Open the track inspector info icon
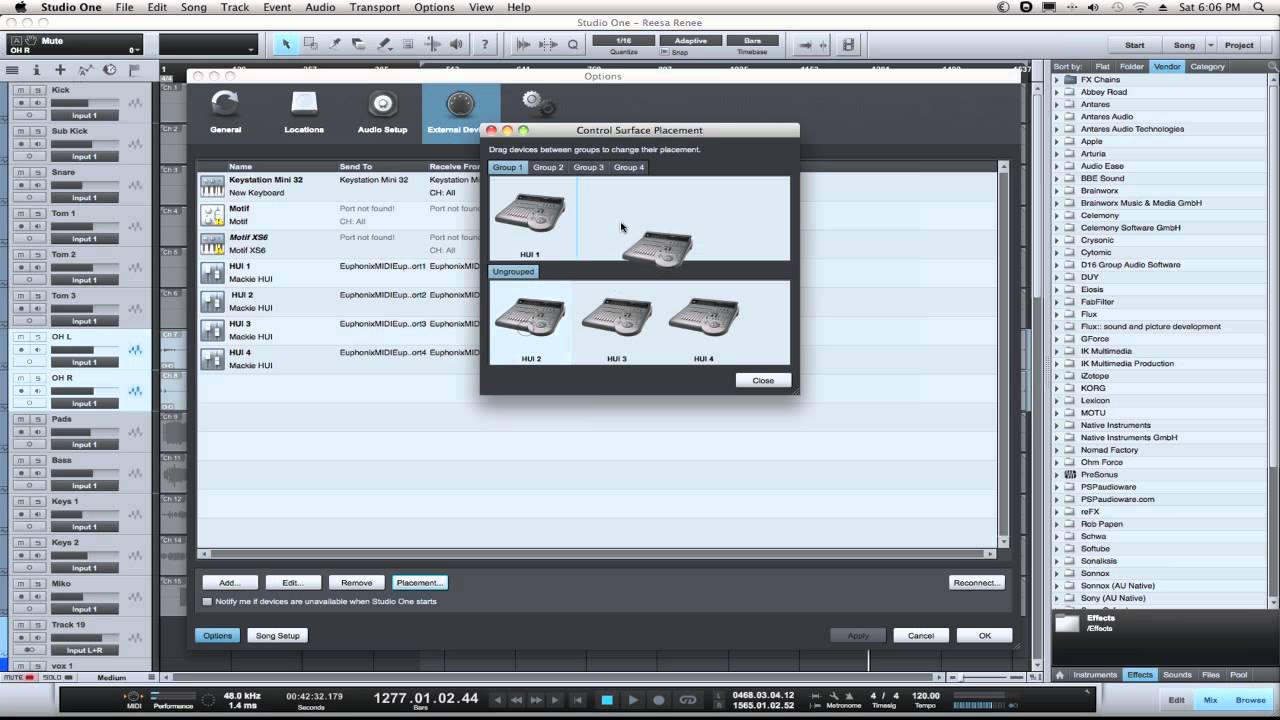The image size is (1280, 720). (x=37, y=70)
